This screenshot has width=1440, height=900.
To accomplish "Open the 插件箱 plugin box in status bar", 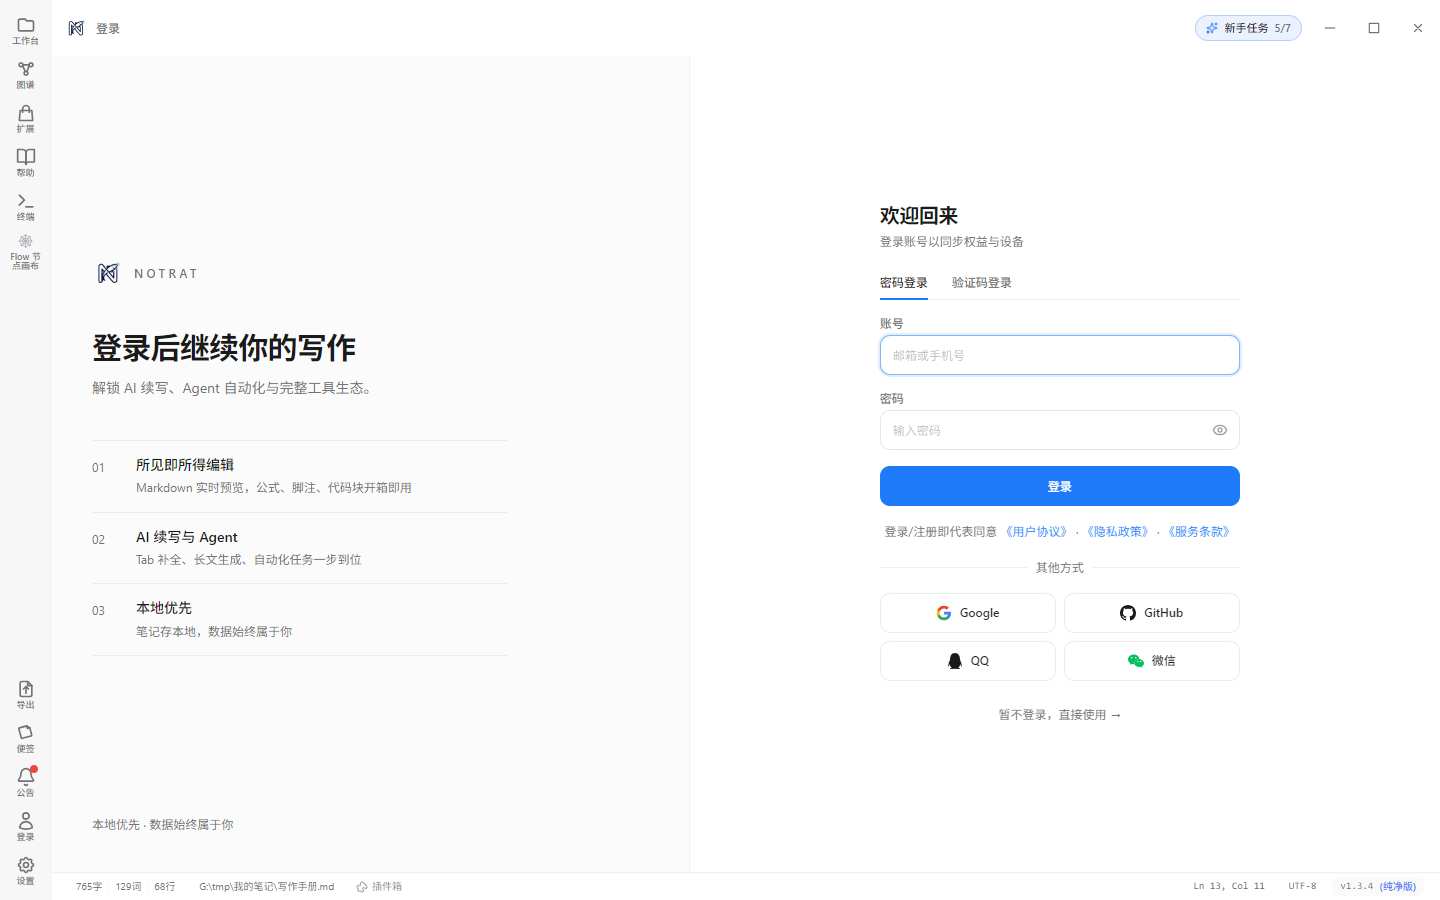I will pos(379,886).
